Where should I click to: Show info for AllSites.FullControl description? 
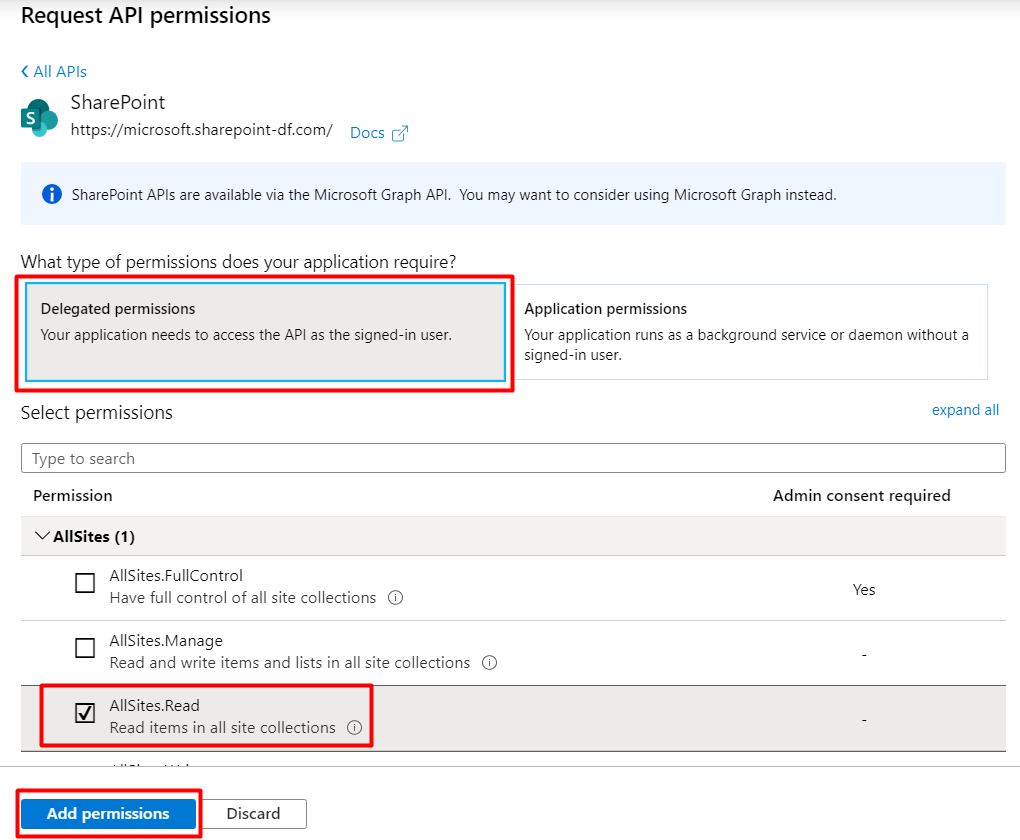coord(396,597)
